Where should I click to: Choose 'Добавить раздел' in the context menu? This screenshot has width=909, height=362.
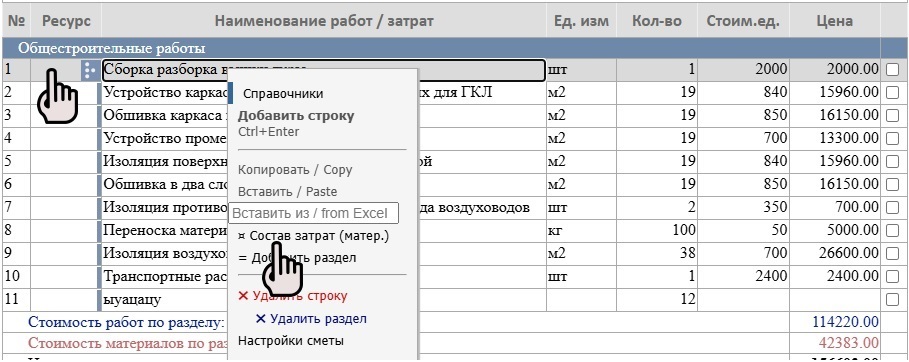(x=297, y=258)
